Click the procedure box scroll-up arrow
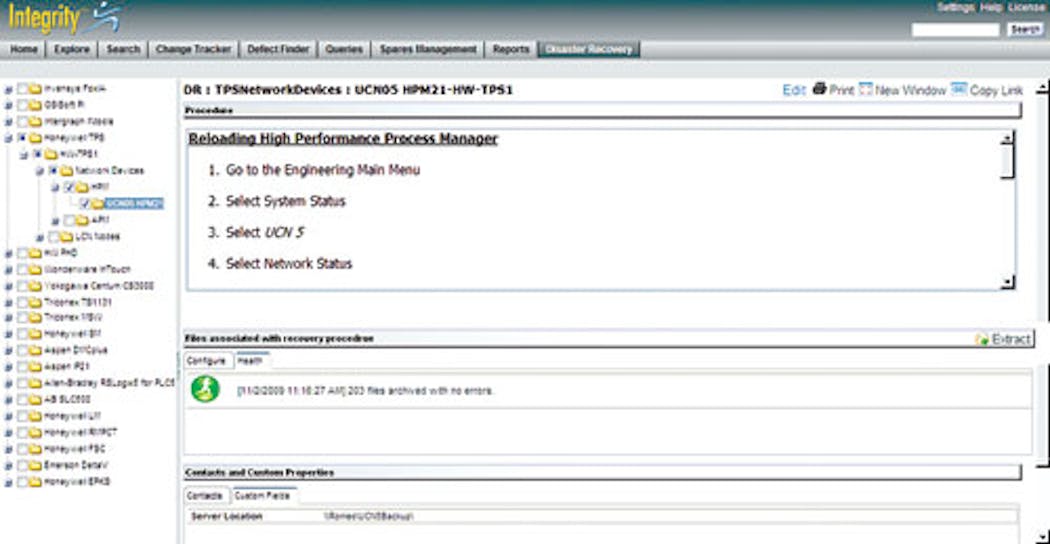The height and width of the screenshot is (544, 1050). click(x=1007, y=138)
